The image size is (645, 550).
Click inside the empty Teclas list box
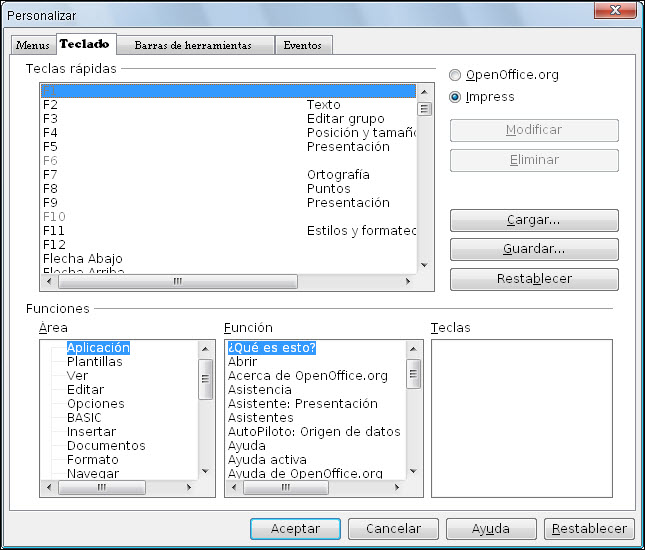(522, 418)
